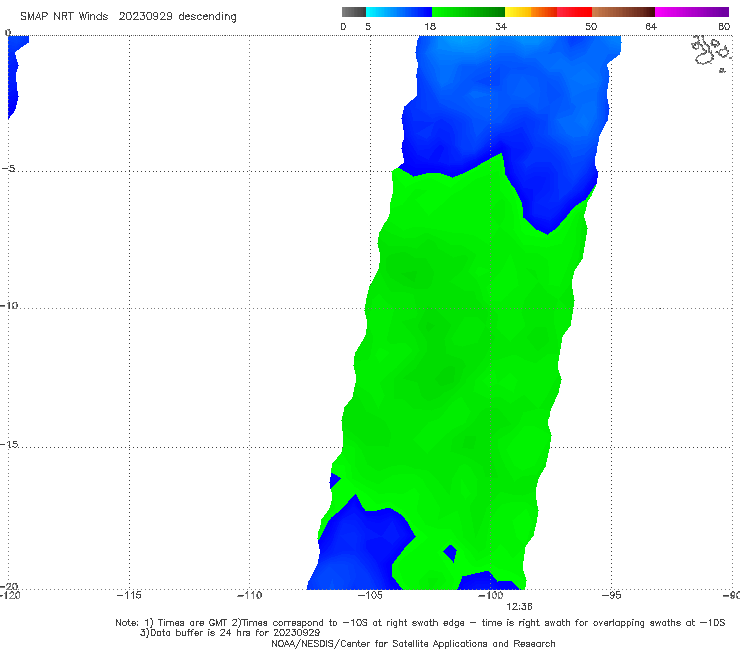740x650 pixels.
Task: Click the green segment of the color bar
Action: (468, 12)
